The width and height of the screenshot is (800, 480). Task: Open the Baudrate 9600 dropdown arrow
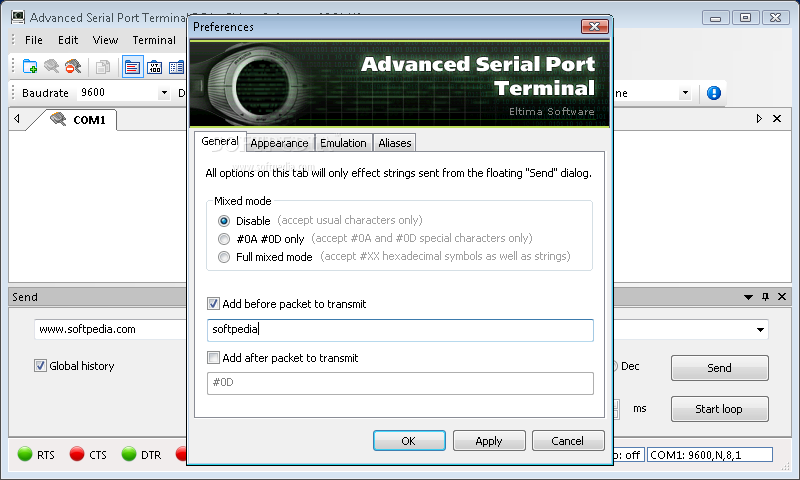tap(164, 93)
